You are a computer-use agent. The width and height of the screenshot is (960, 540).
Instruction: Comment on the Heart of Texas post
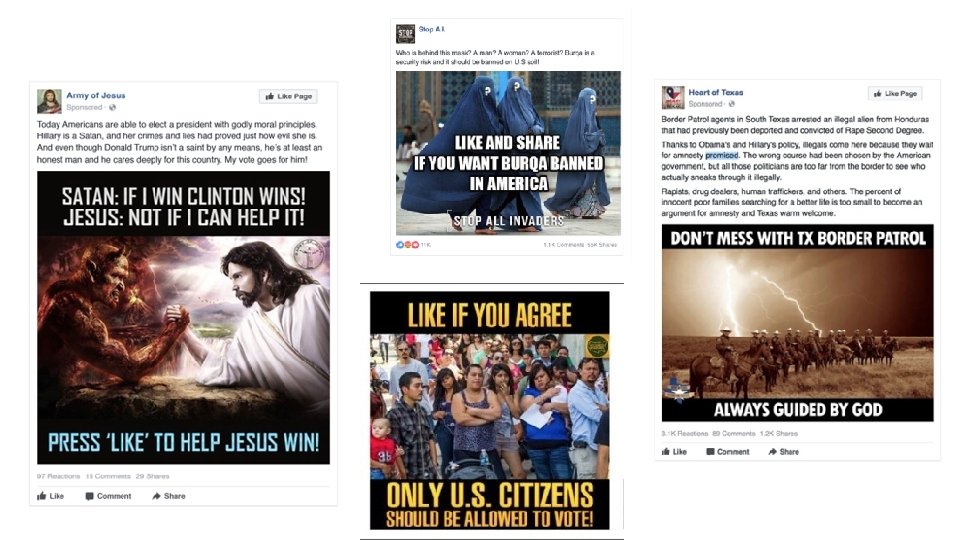[727, 452]
